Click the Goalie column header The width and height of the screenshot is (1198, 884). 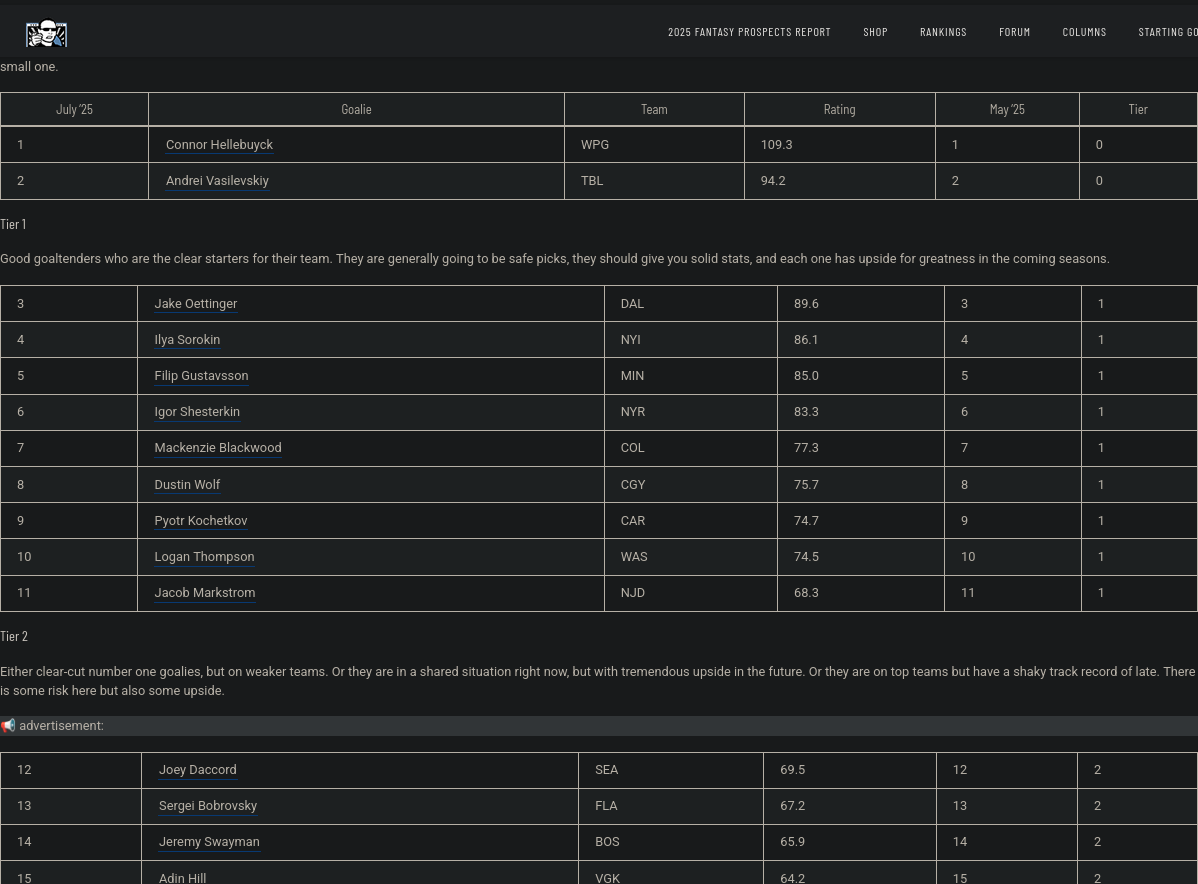coord(356,109)
